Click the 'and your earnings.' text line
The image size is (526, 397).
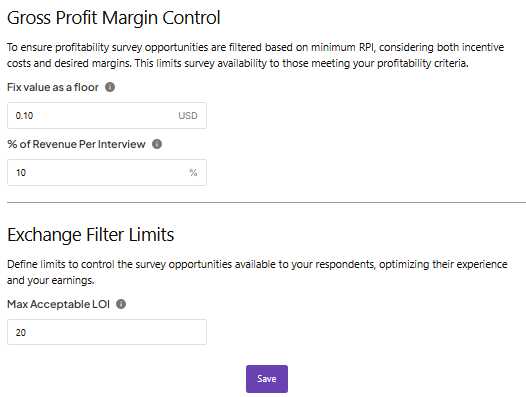51,280
